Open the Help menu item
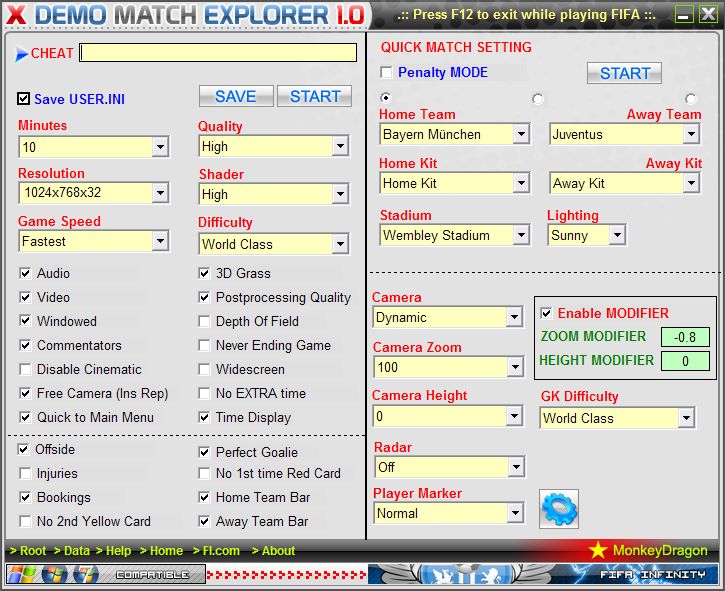 coord(114,550)
